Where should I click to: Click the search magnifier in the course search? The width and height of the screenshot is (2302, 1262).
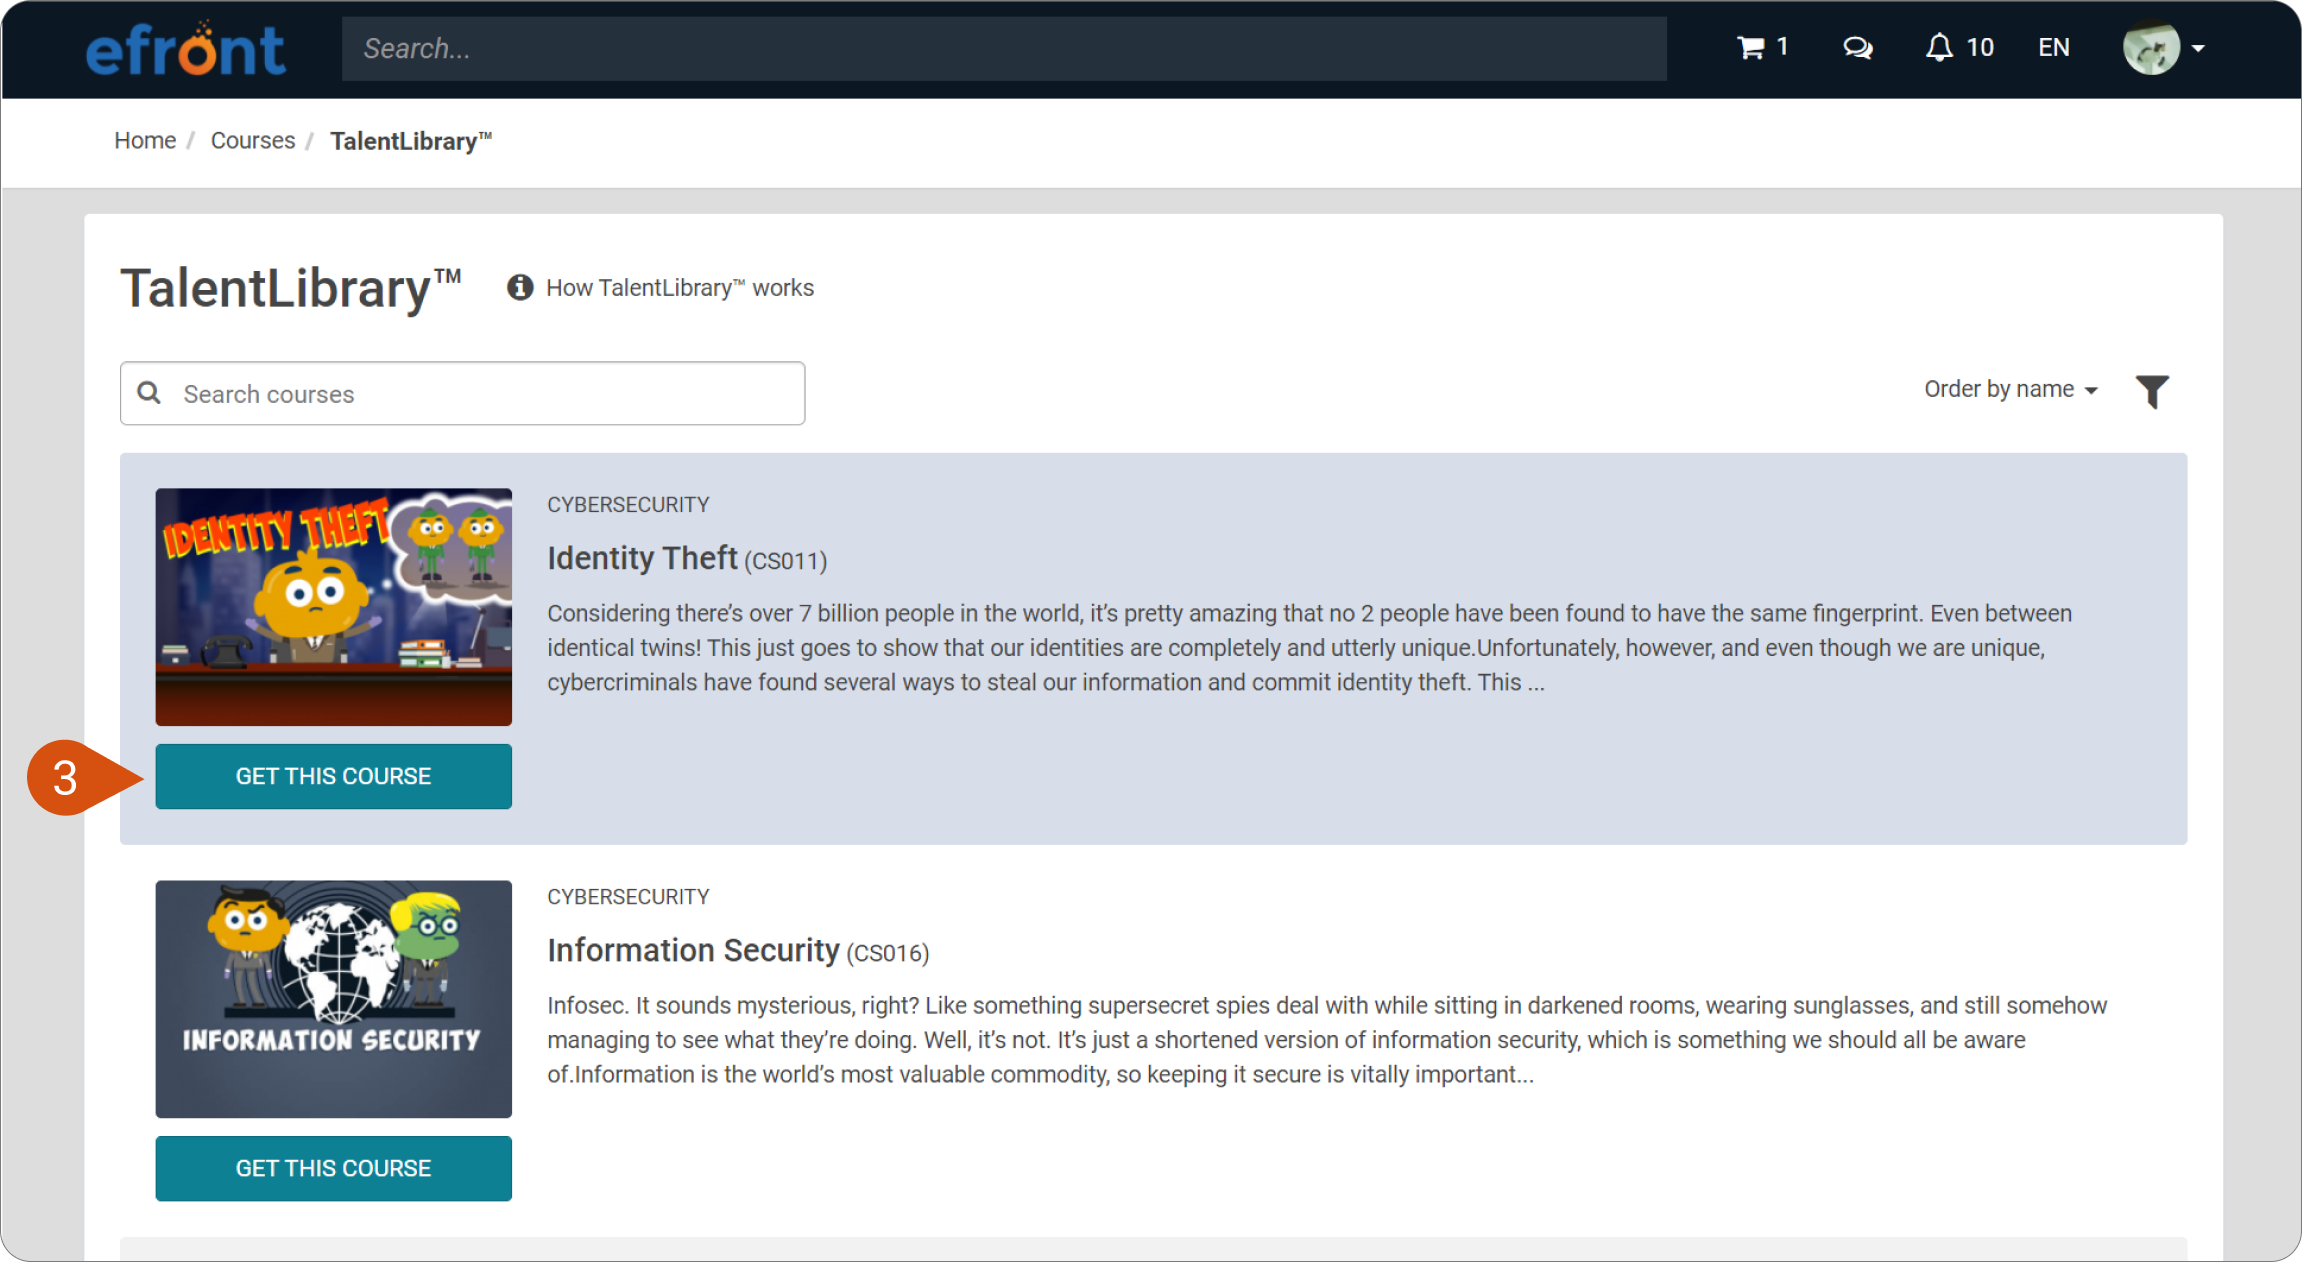[150, 393]
